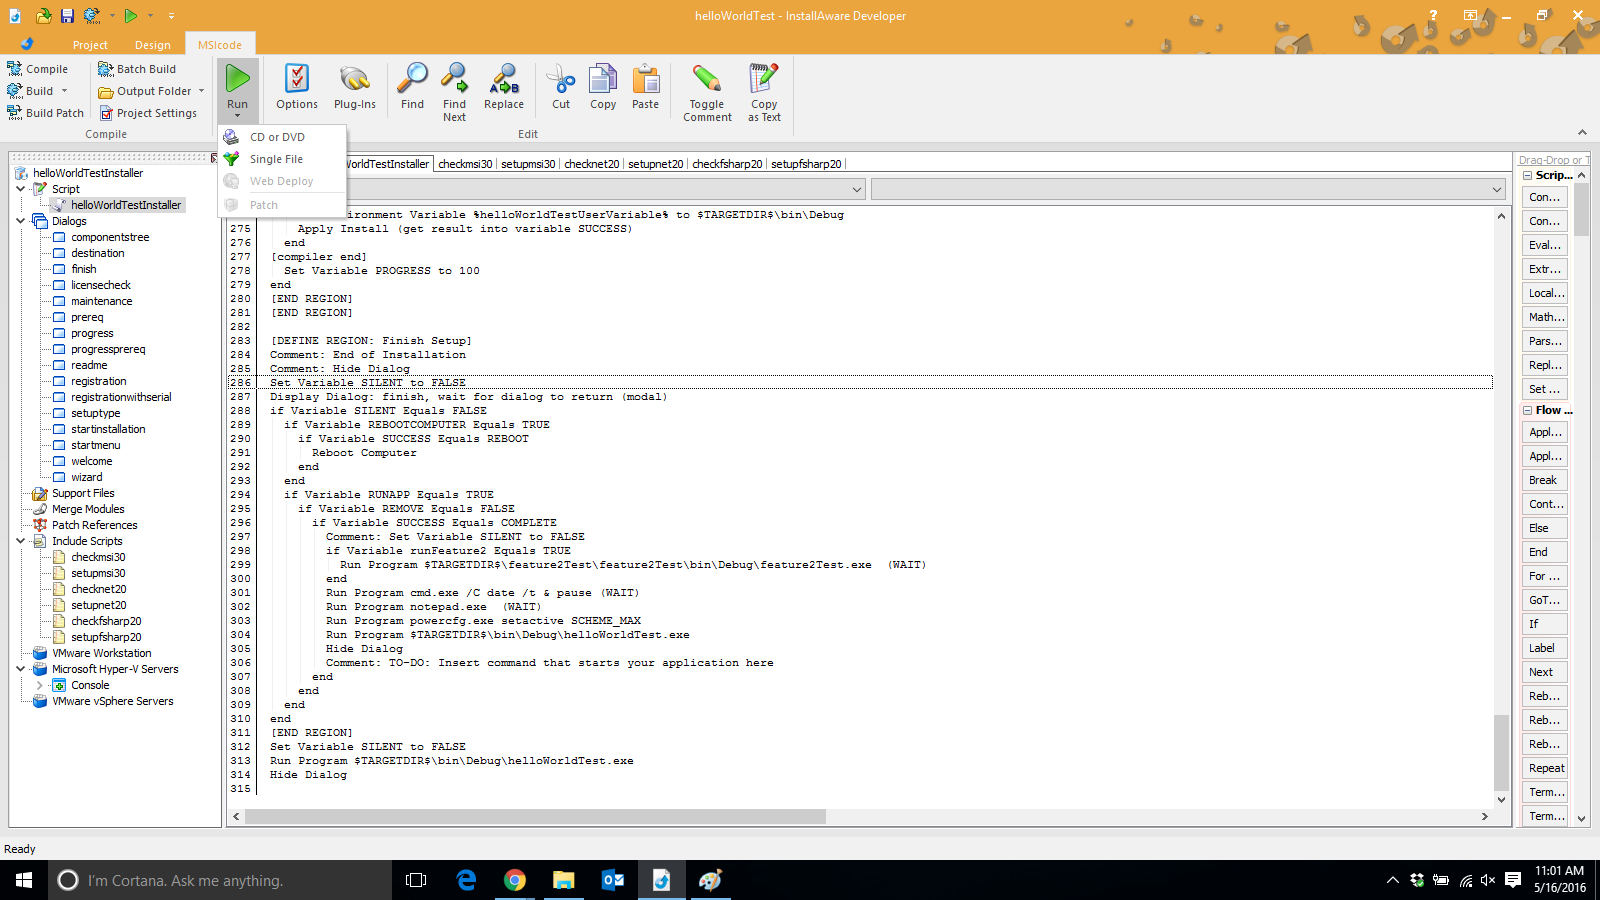Switch to the Design ribbon tab

pyautogui.click(x=153, y=45)
